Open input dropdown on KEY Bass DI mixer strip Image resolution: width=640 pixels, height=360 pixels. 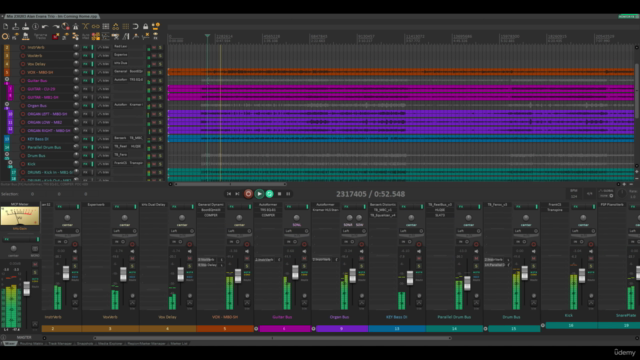coord(411,231)
